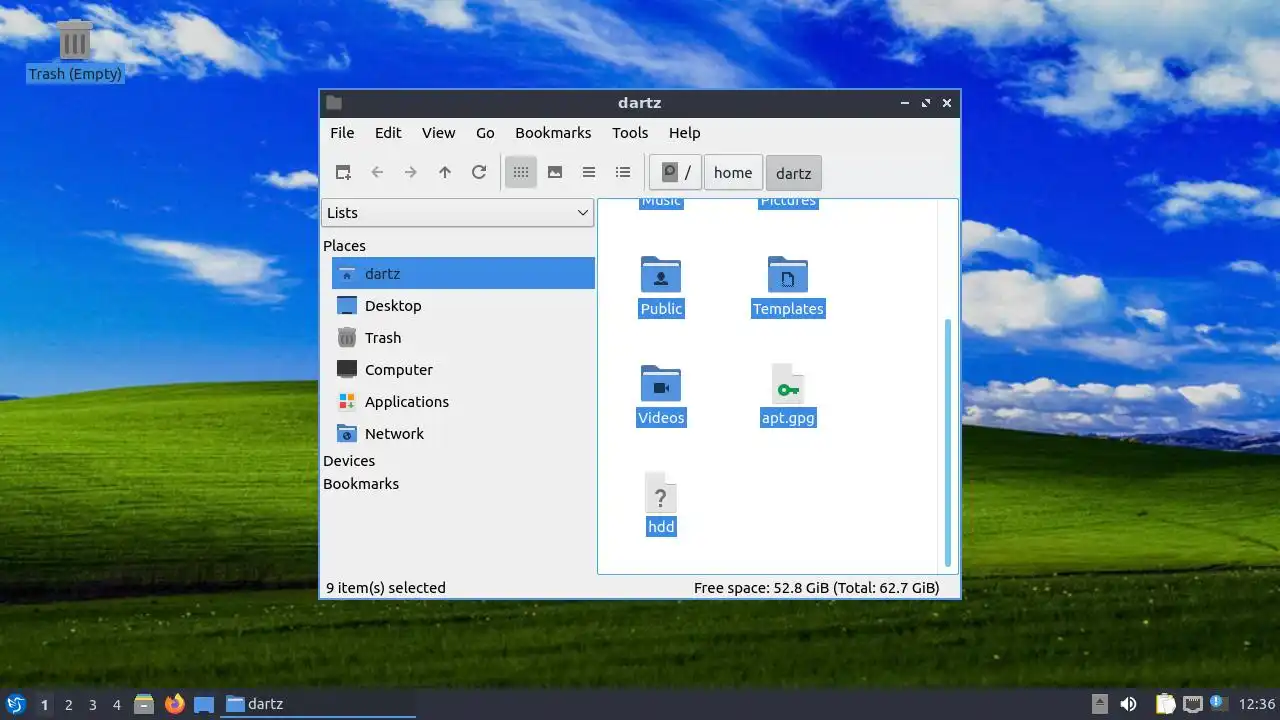The height and width of the screenshot is (720, 1280).
Task: Open the Lubuntu start menu
Action: point(15,704)
